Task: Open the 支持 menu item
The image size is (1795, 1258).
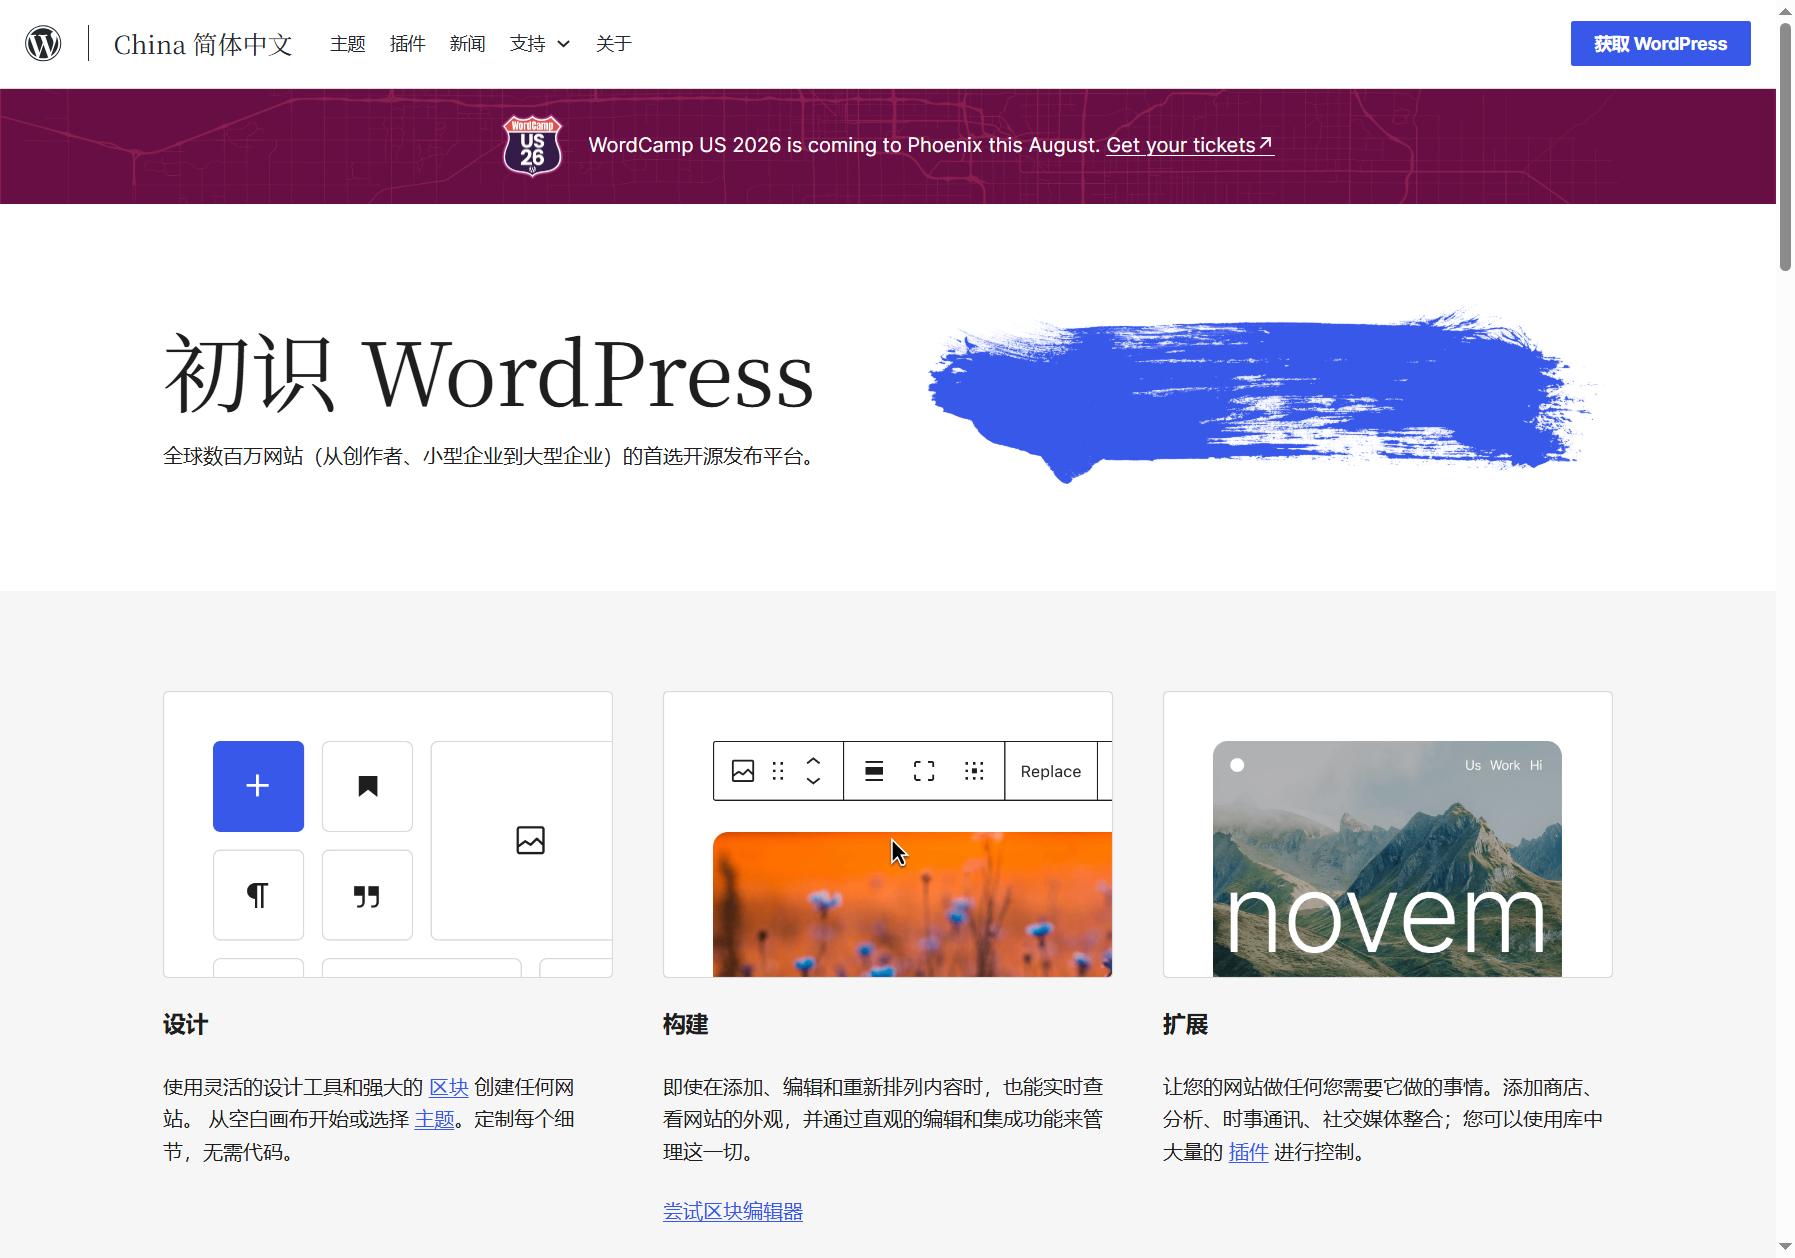Action: coord(528,44)
